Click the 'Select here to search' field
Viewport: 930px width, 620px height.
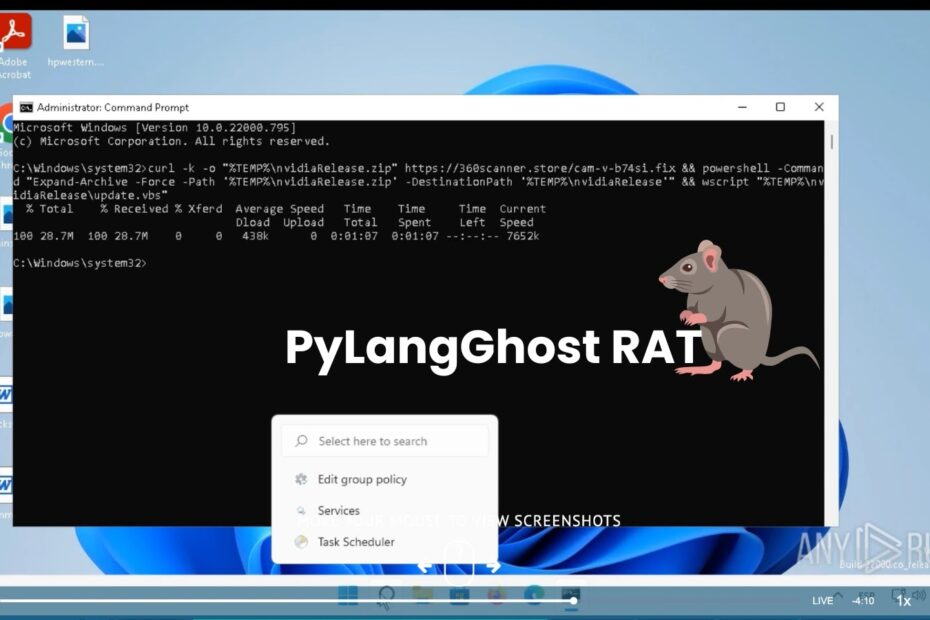(385, 441)
